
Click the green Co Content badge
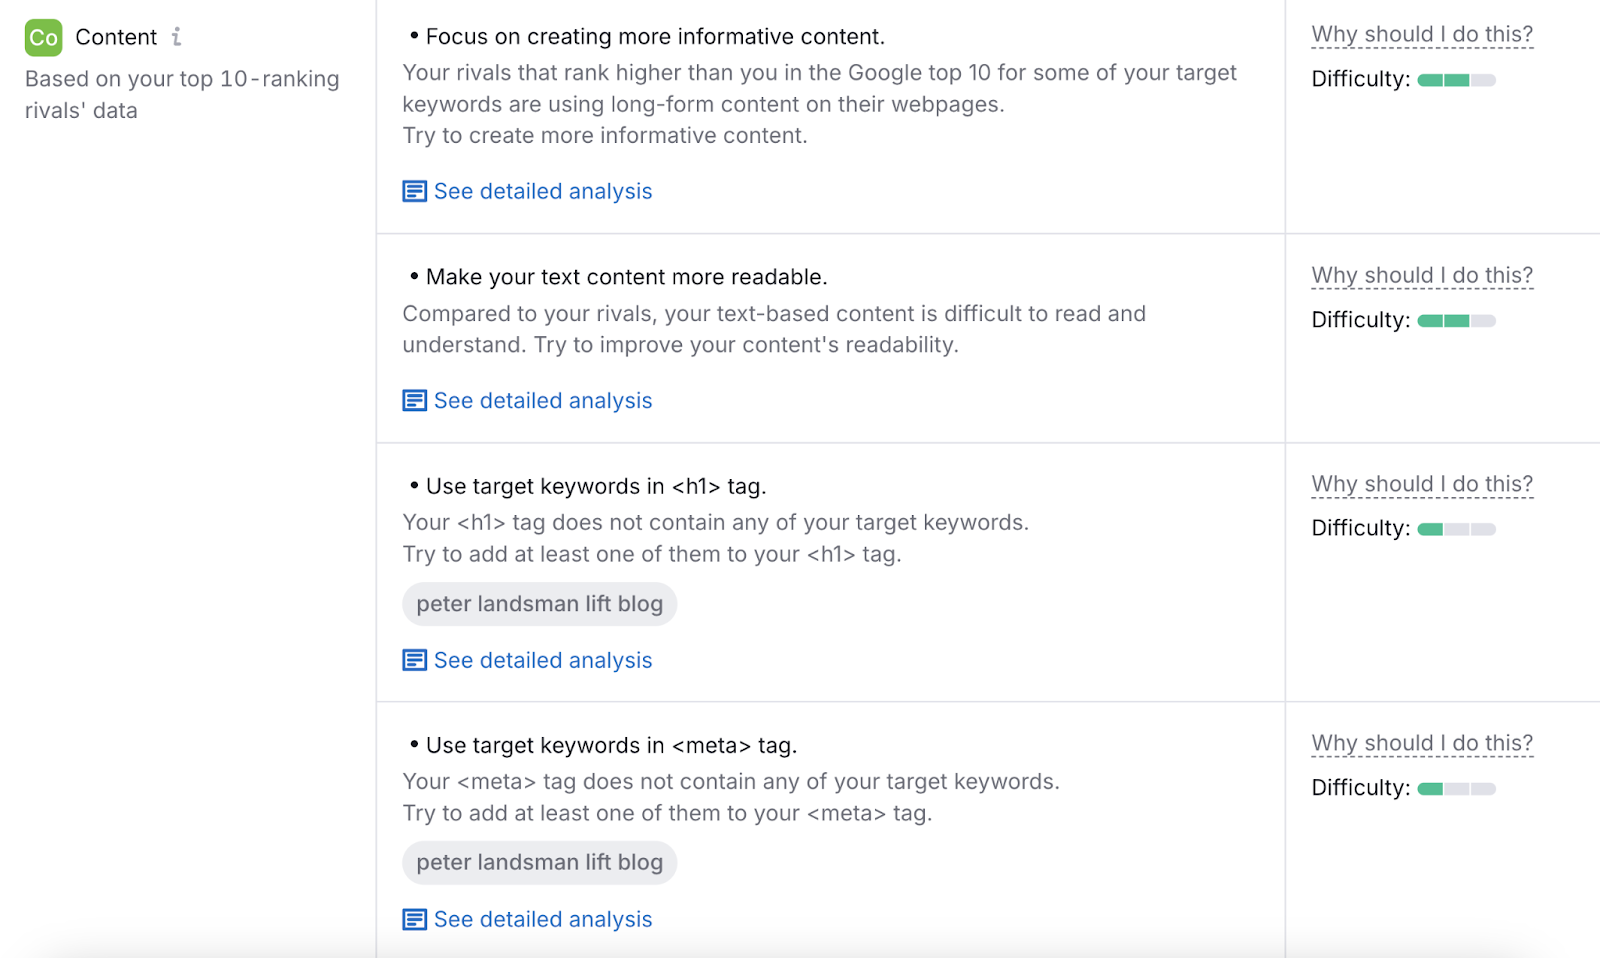point(43,37)
